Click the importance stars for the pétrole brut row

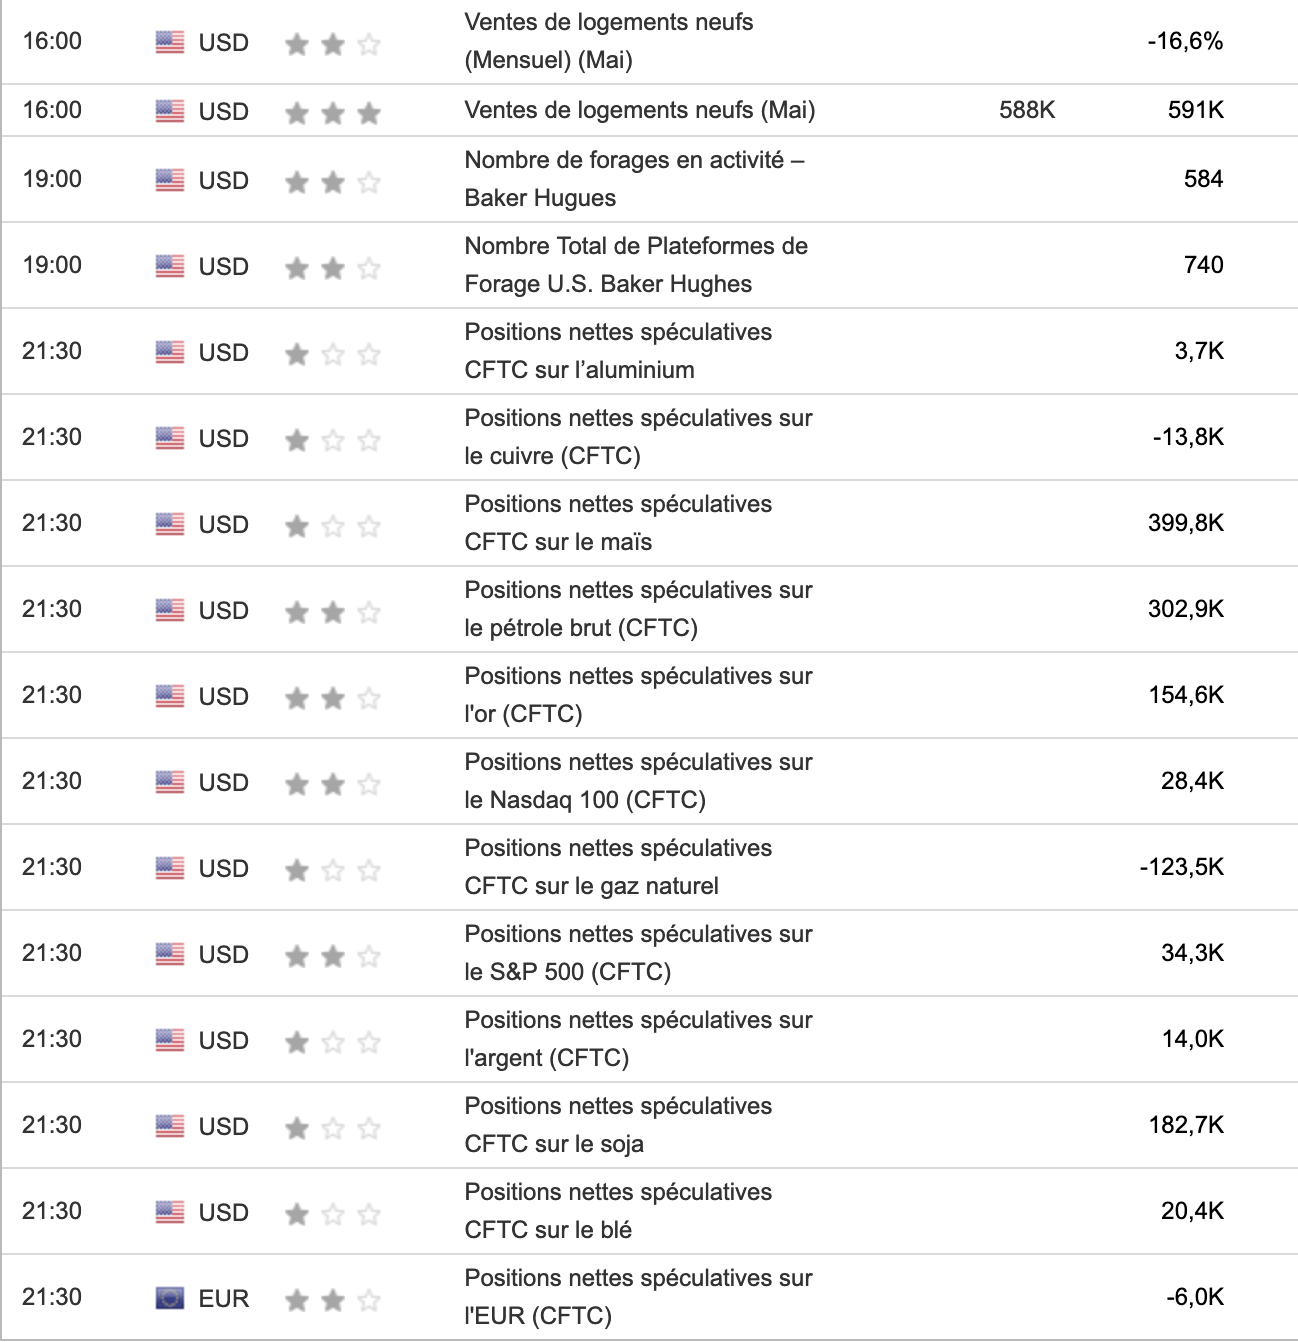click(x=332, y=612)
